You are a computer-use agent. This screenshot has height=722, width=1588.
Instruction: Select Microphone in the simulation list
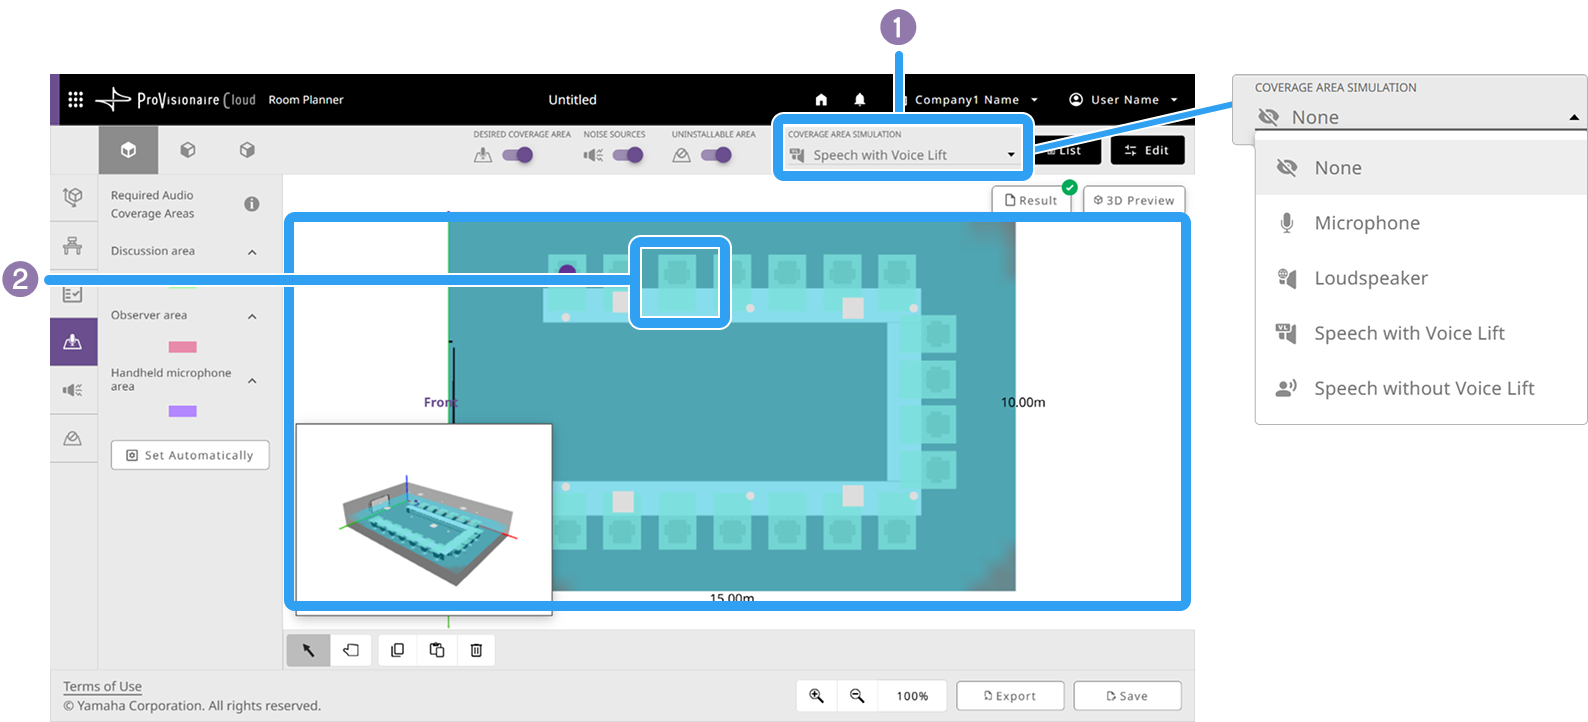pos(1421,223)
